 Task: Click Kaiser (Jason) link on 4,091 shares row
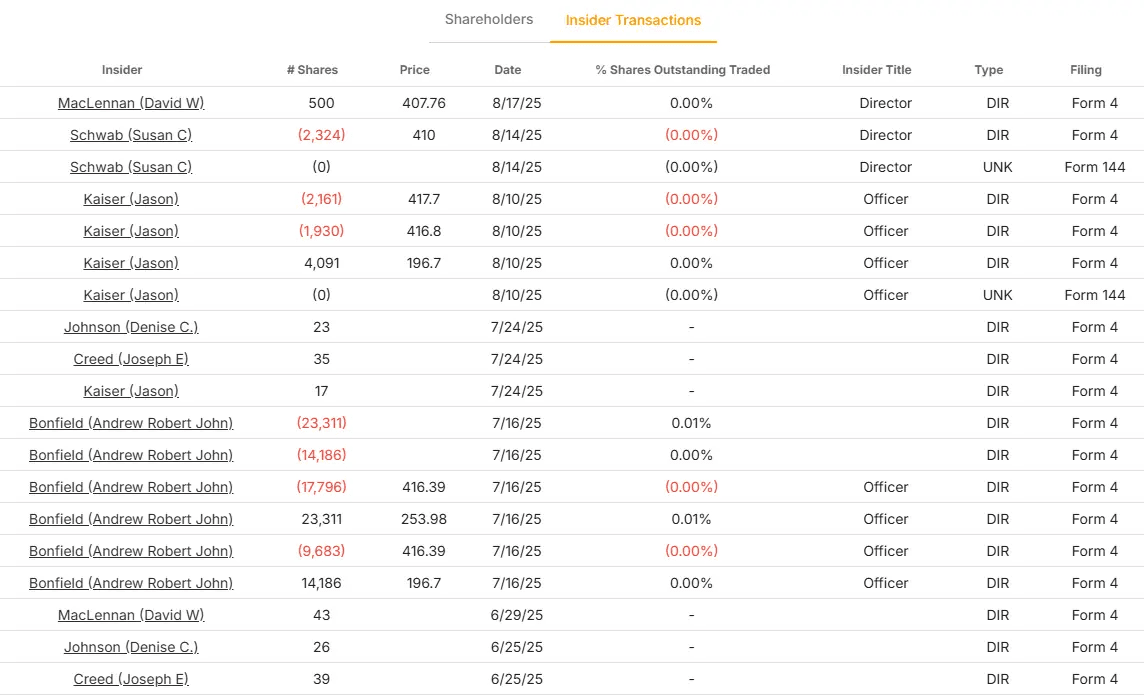pos(131,263)
